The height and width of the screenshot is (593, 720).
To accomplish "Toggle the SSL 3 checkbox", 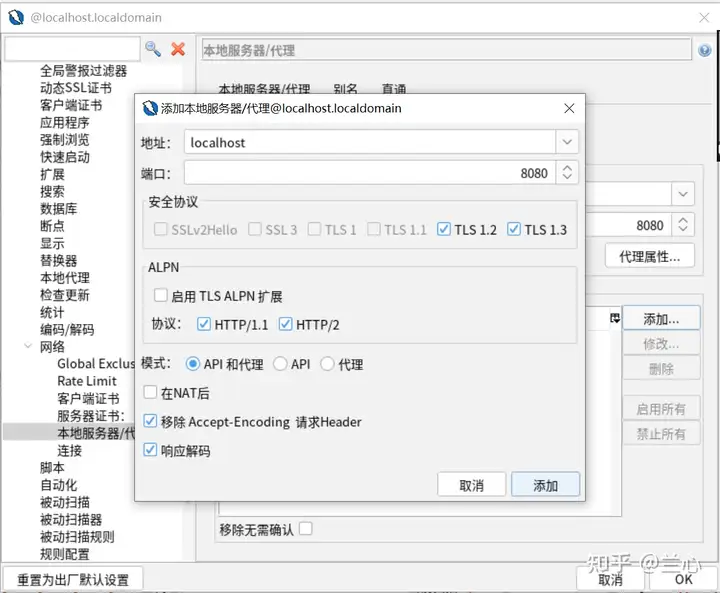I will [255, 229].
